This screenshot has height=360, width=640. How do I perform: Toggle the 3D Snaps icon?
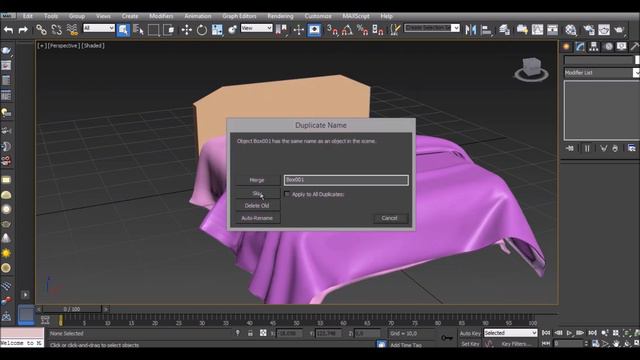tap(332, 30)
